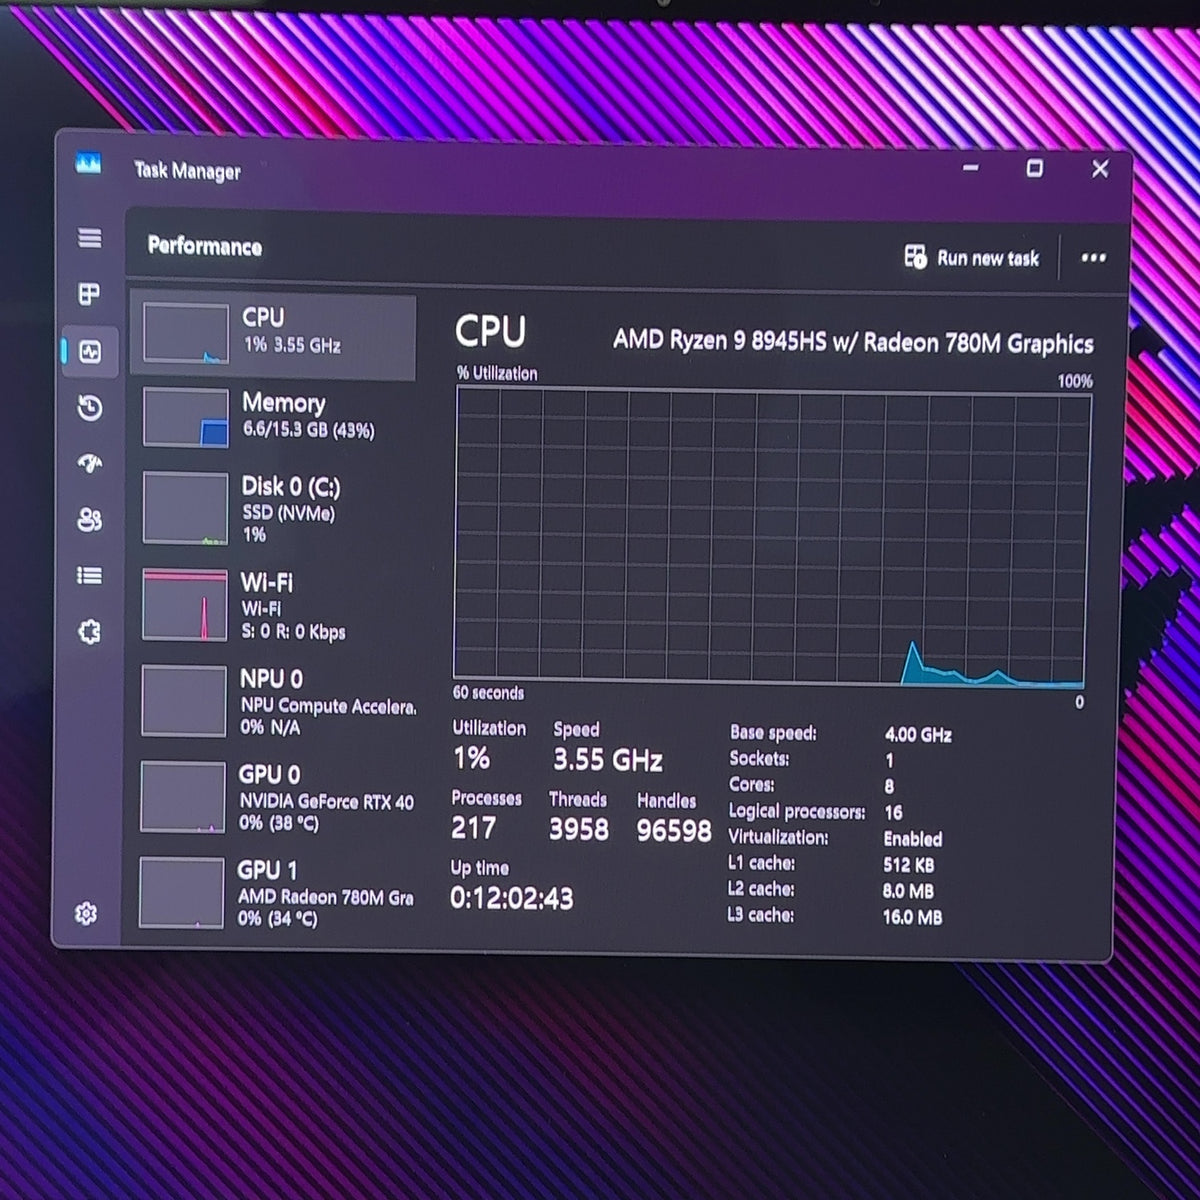Click the Speed value 3.55 GHz
The image size is (1200, 1200).
click(x=608, y=760)
